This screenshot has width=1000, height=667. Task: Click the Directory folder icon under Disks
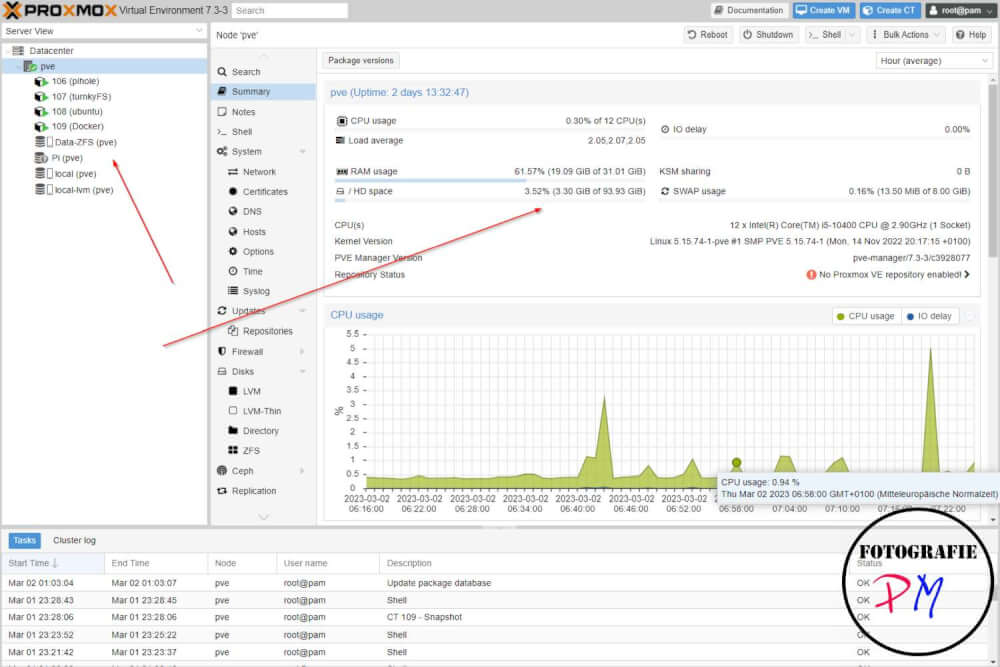[233, 430]
